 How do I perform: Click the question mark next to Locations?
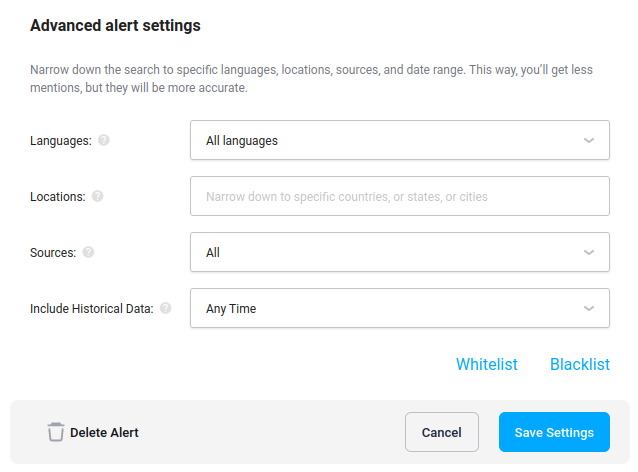click(x=97, y=196)
